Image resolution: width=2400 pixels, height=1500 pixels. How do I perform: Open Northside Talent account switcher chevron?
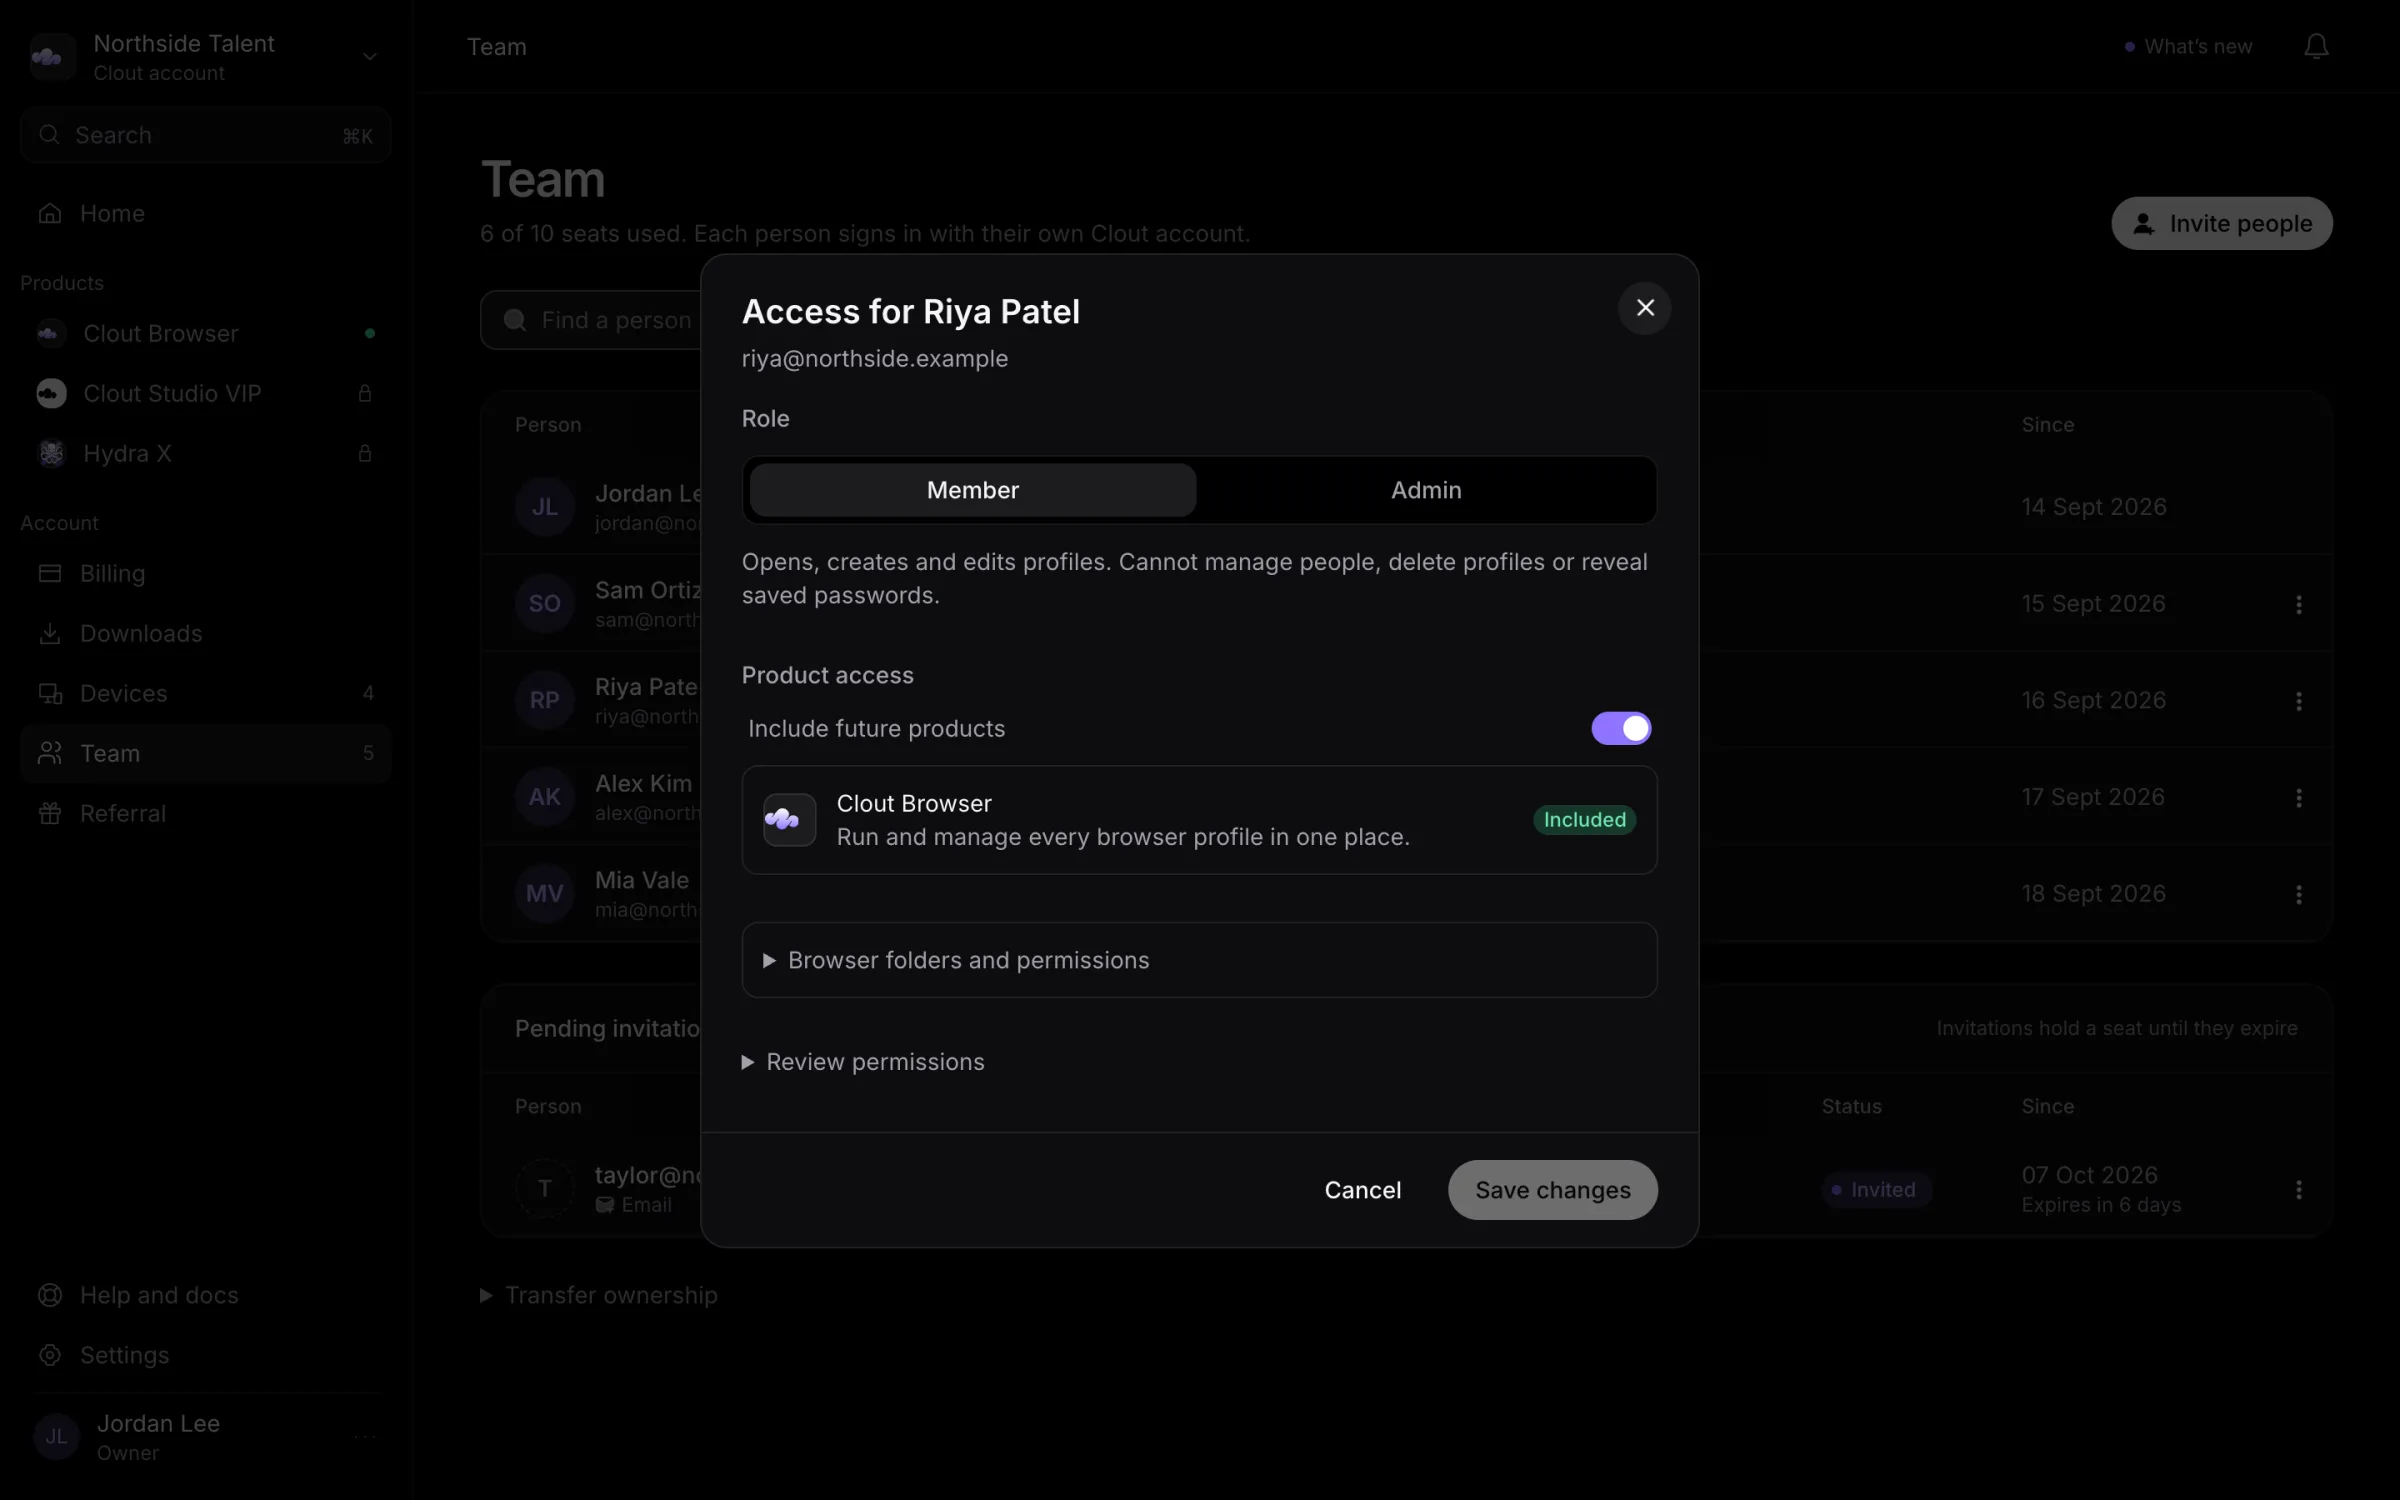click(x=369, y=56)
